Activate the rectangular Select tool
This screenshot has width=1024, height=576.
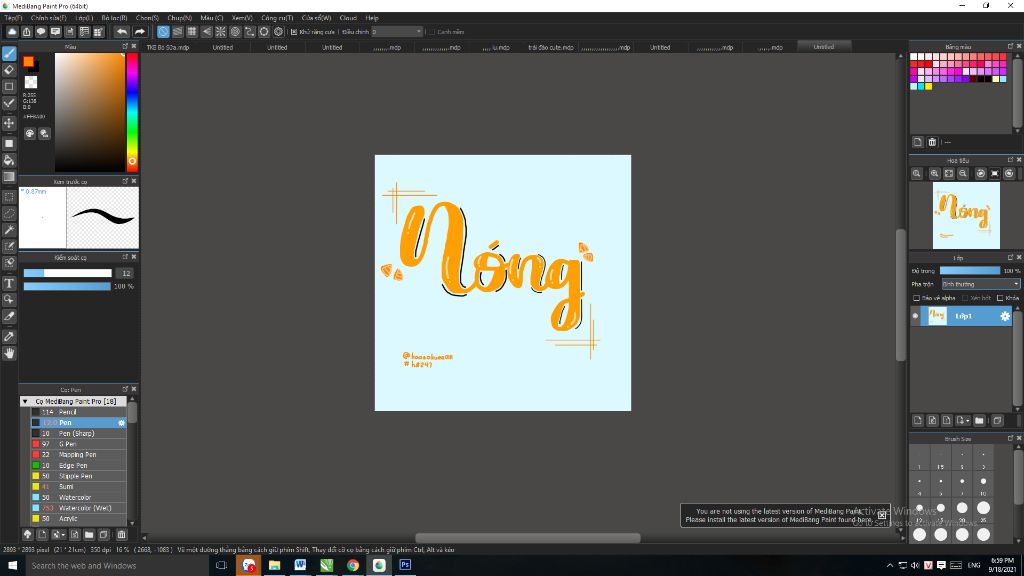pos(9,197)
